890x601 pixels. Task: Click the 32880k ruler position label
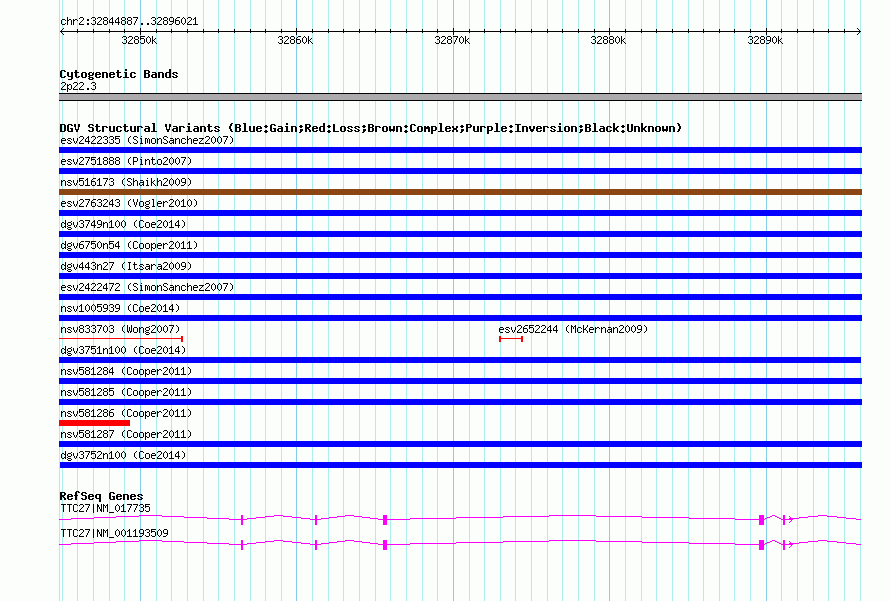pyautogui.click(x=608, y=40)
